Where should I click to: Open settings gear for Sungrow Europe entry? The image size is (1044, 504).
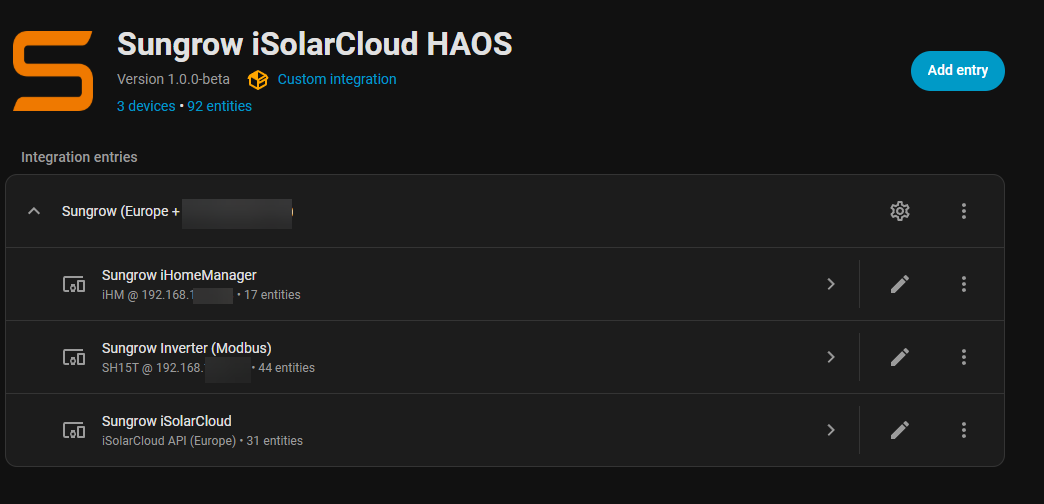pos(900,211)
